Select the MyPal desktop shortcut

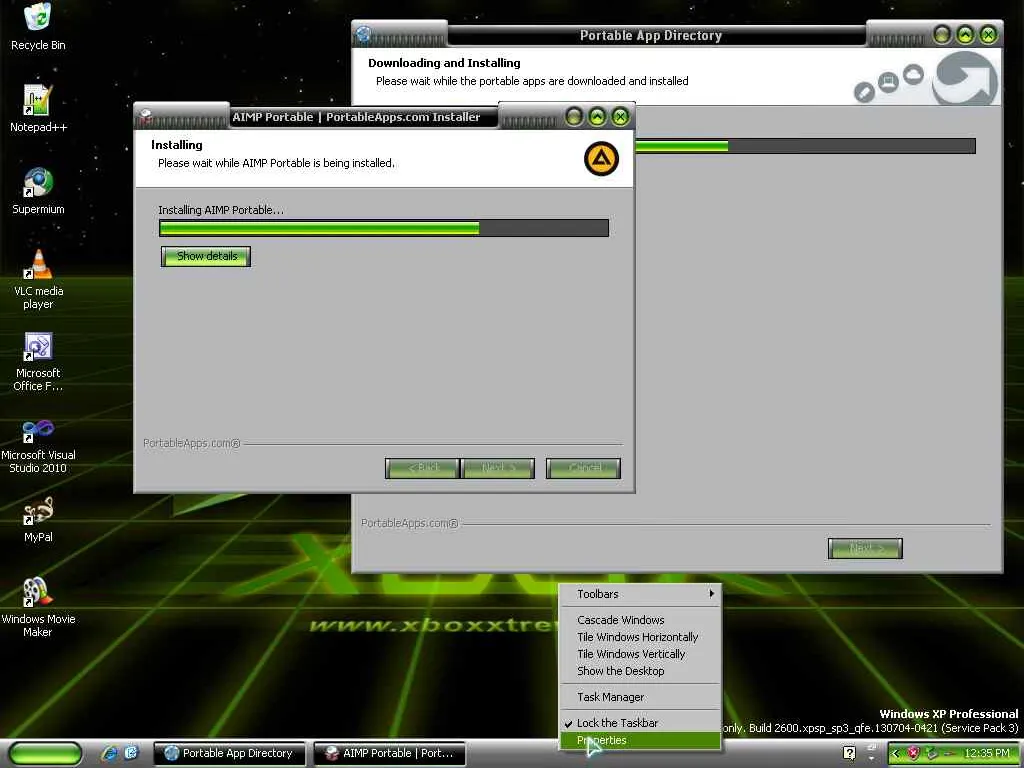pos(39,519)
